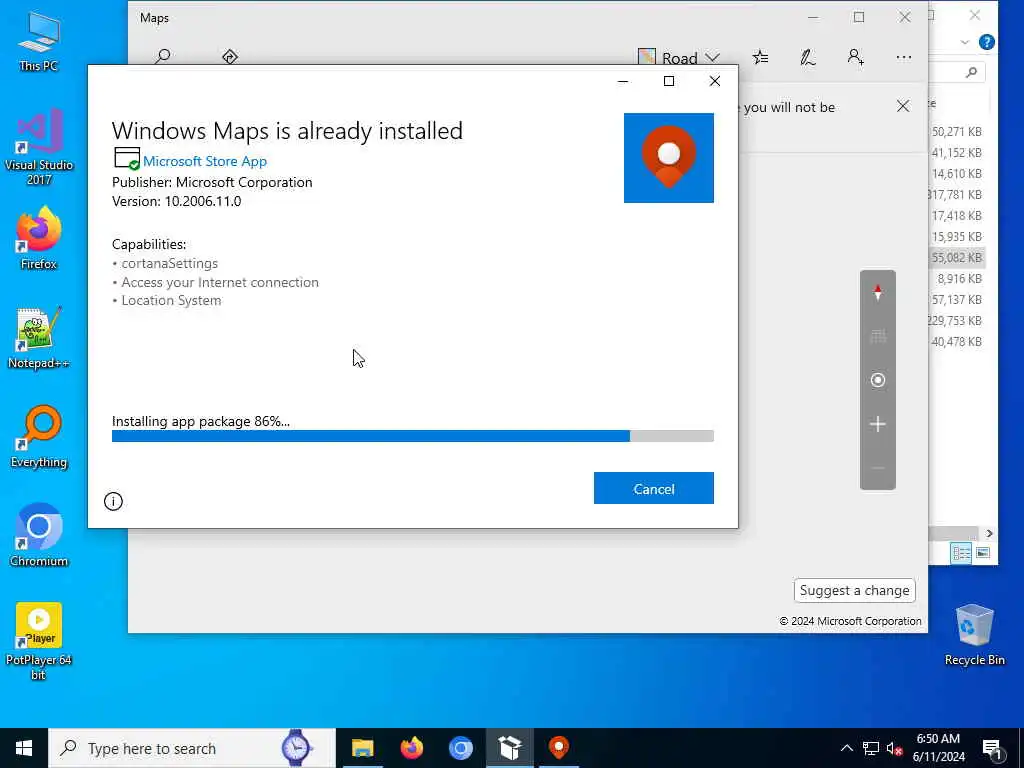This screenshot has width=1024, height=768.
Task: Click the info icon in installer dialog
Action: (x=113, y=501)
